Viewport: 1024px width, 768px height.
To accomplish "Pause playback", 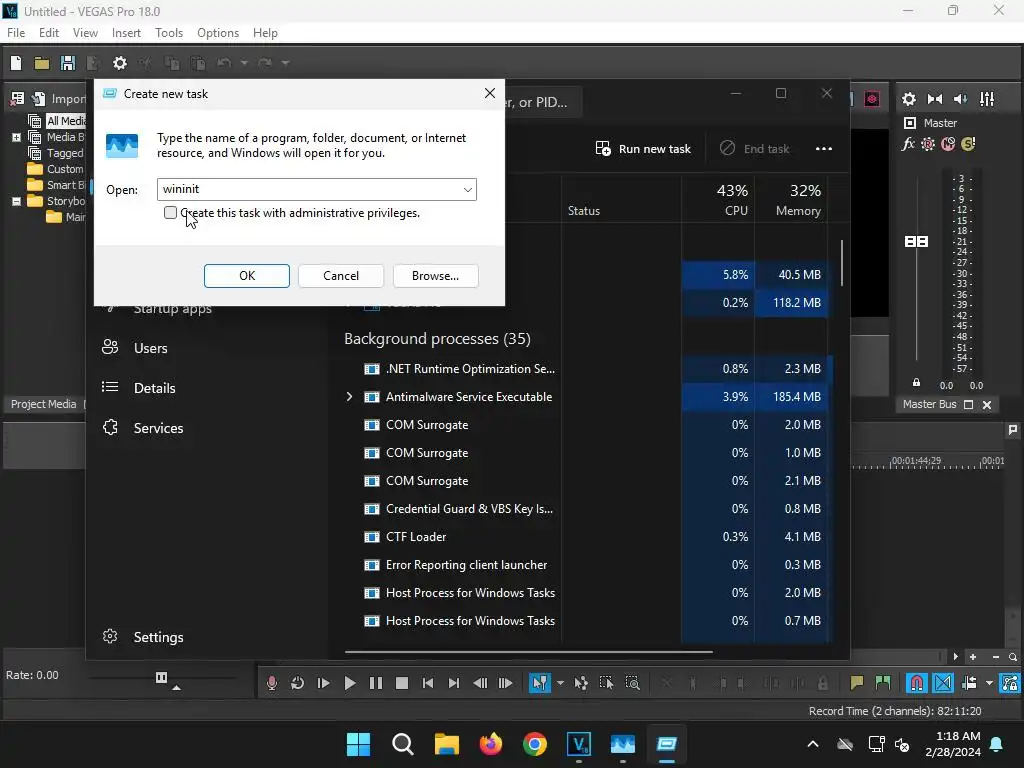I will tap(376, 683).
